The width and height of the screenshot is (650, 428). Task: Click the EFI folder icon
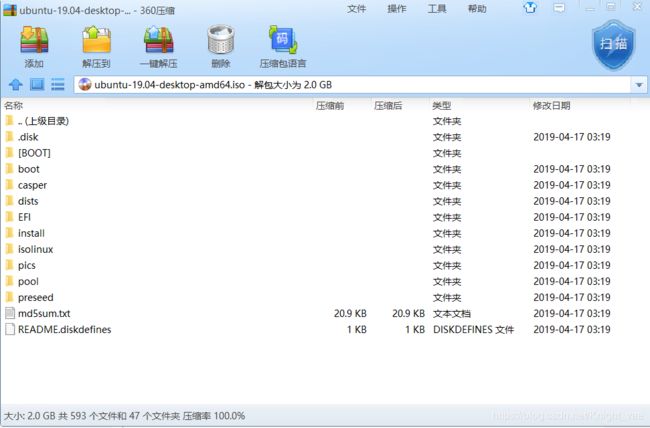coord(10,217)
